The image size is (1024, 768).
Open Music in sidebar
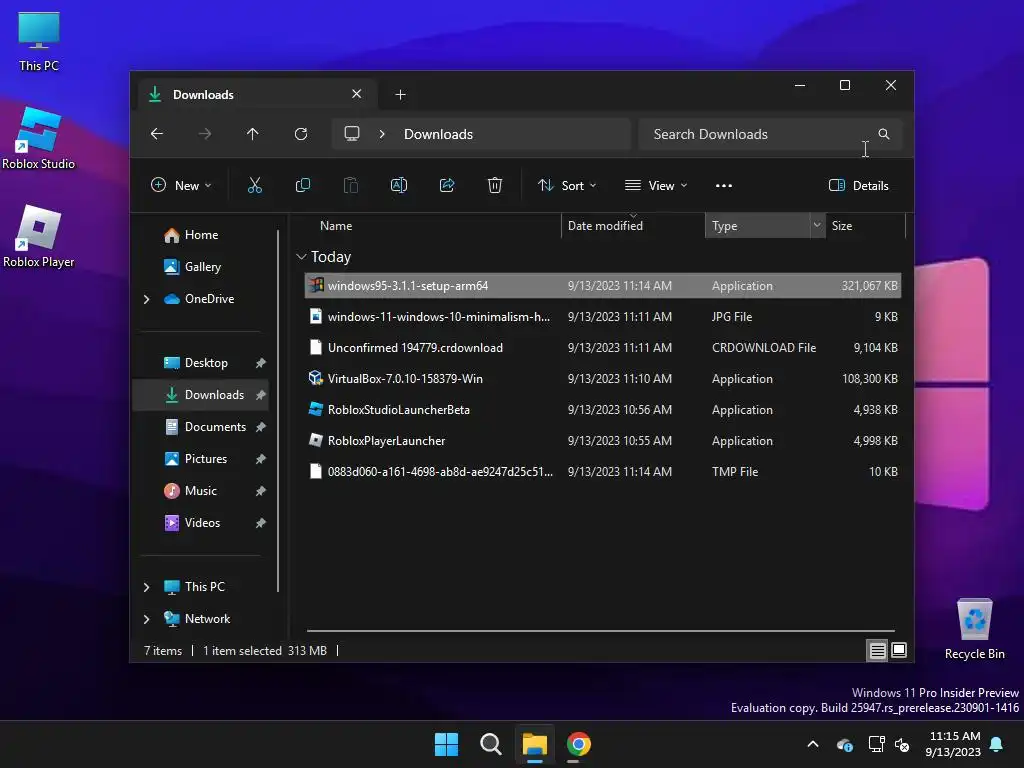tap(200, 490)
